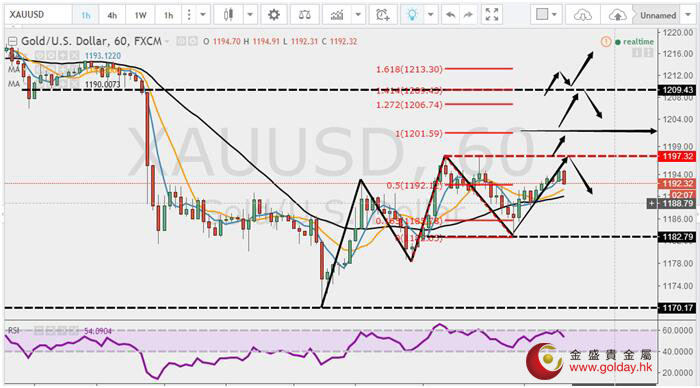This screenshot has height=388, width=700.
Task: Collapse the Gold/U.S. Dollar legend box
Action: (13, 42)
